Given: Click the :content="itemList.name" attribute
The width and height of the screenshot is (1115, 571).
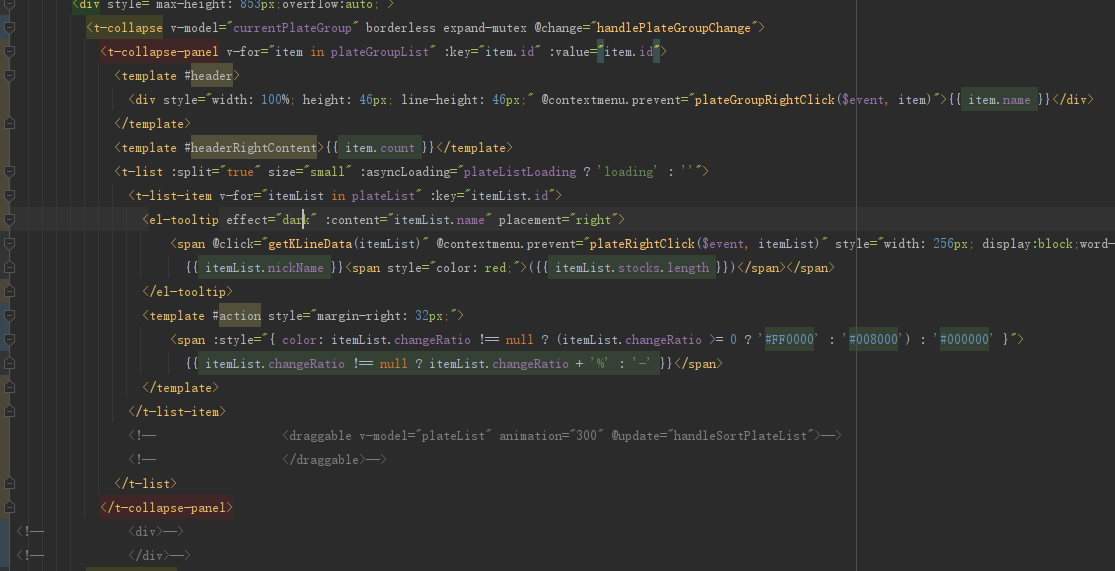Looking at the screenshot, I should point(408,220).
